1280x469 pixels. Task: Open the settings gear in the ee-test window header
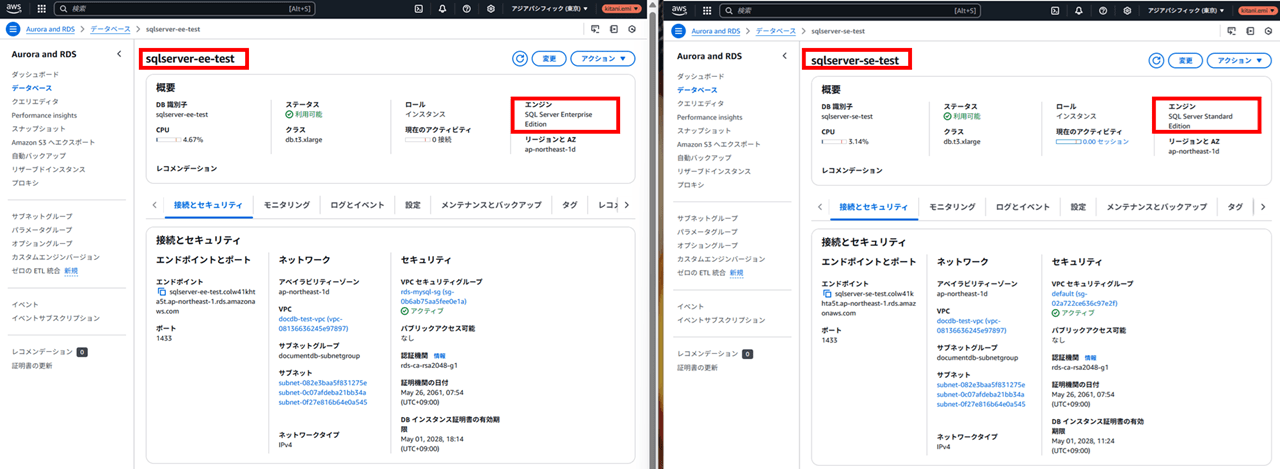pos(489,10)
